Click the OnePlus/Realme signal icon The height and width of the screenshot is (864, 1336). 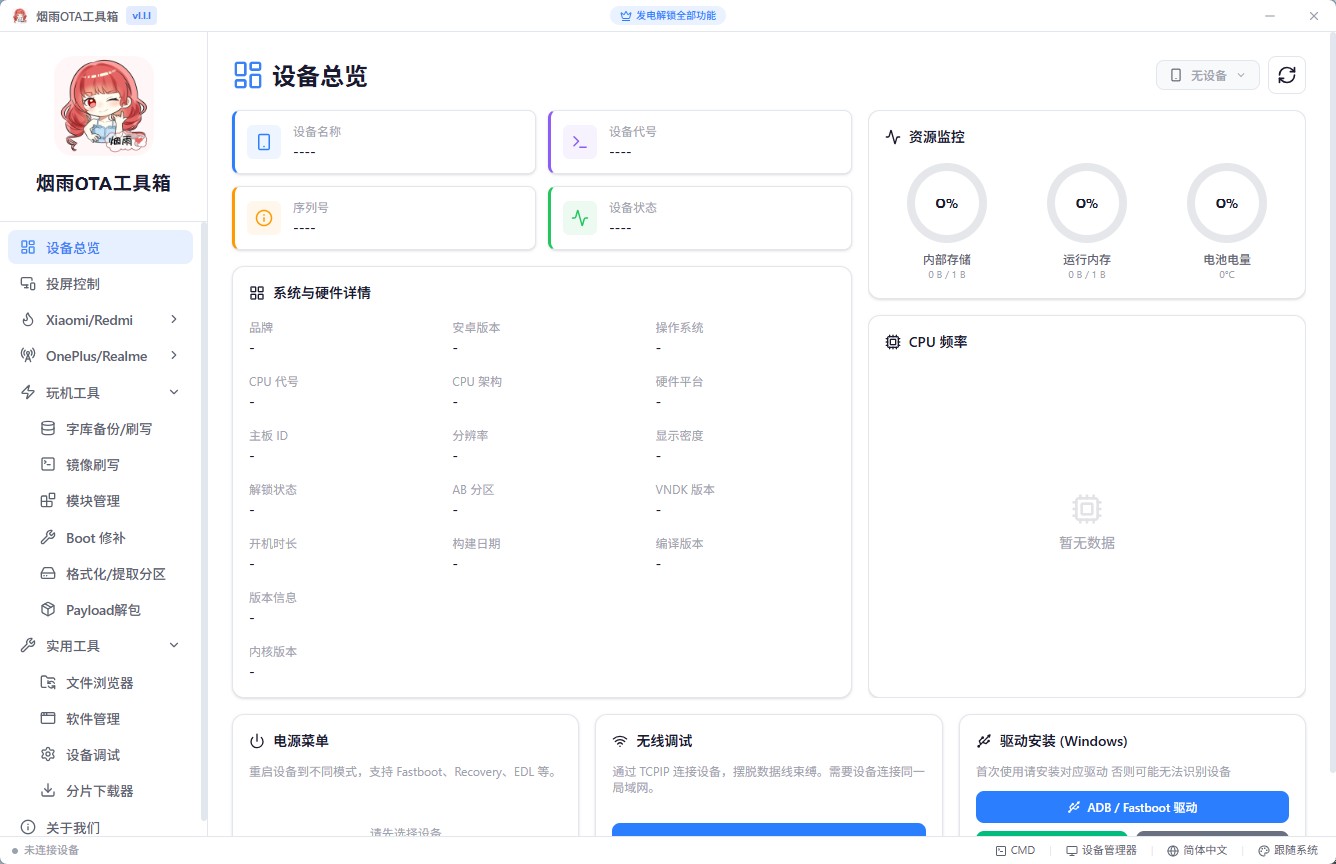coord(28,356)
